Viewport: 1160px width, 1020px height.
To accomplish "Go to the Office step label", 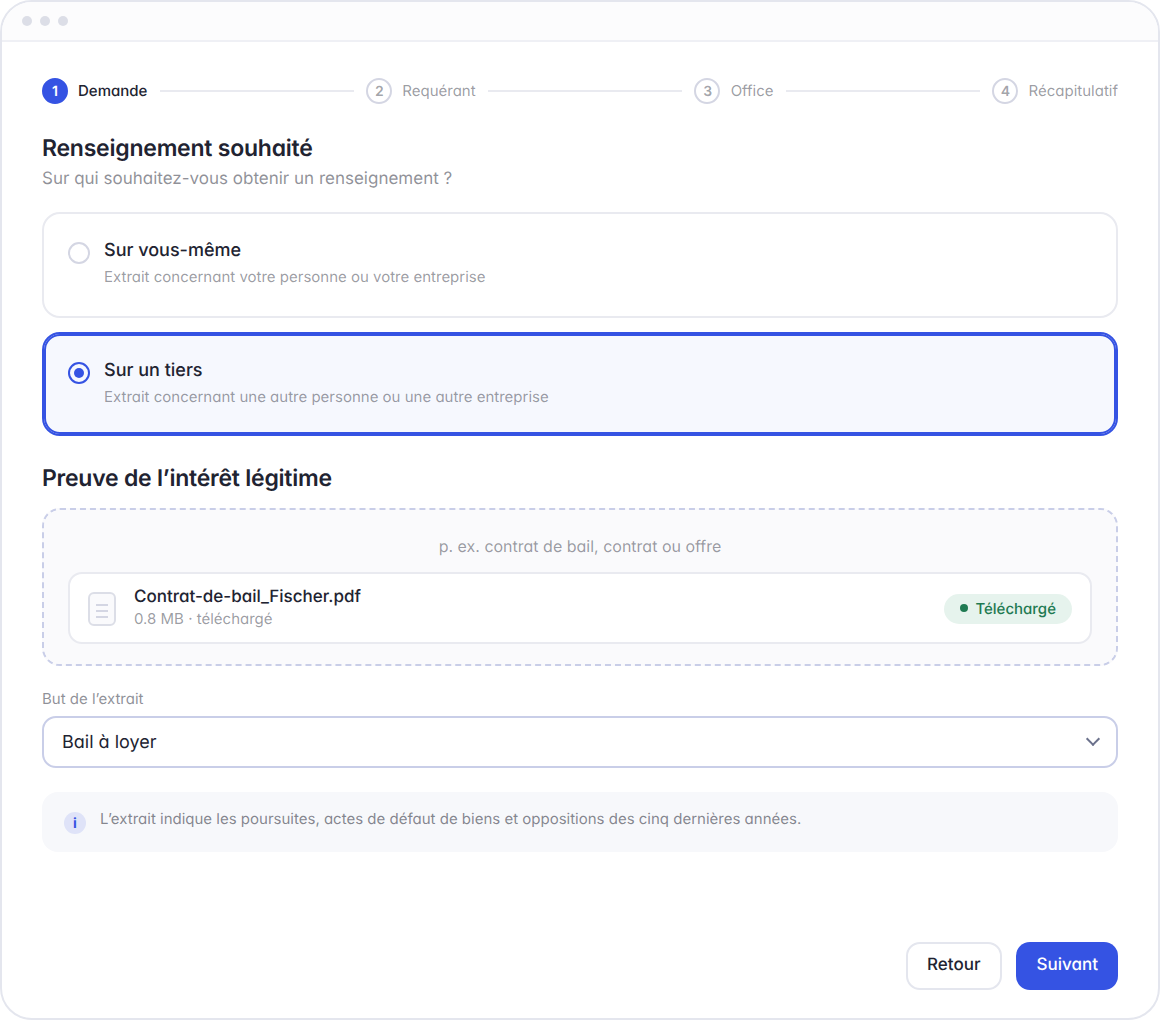I will [x=752, y=91].
